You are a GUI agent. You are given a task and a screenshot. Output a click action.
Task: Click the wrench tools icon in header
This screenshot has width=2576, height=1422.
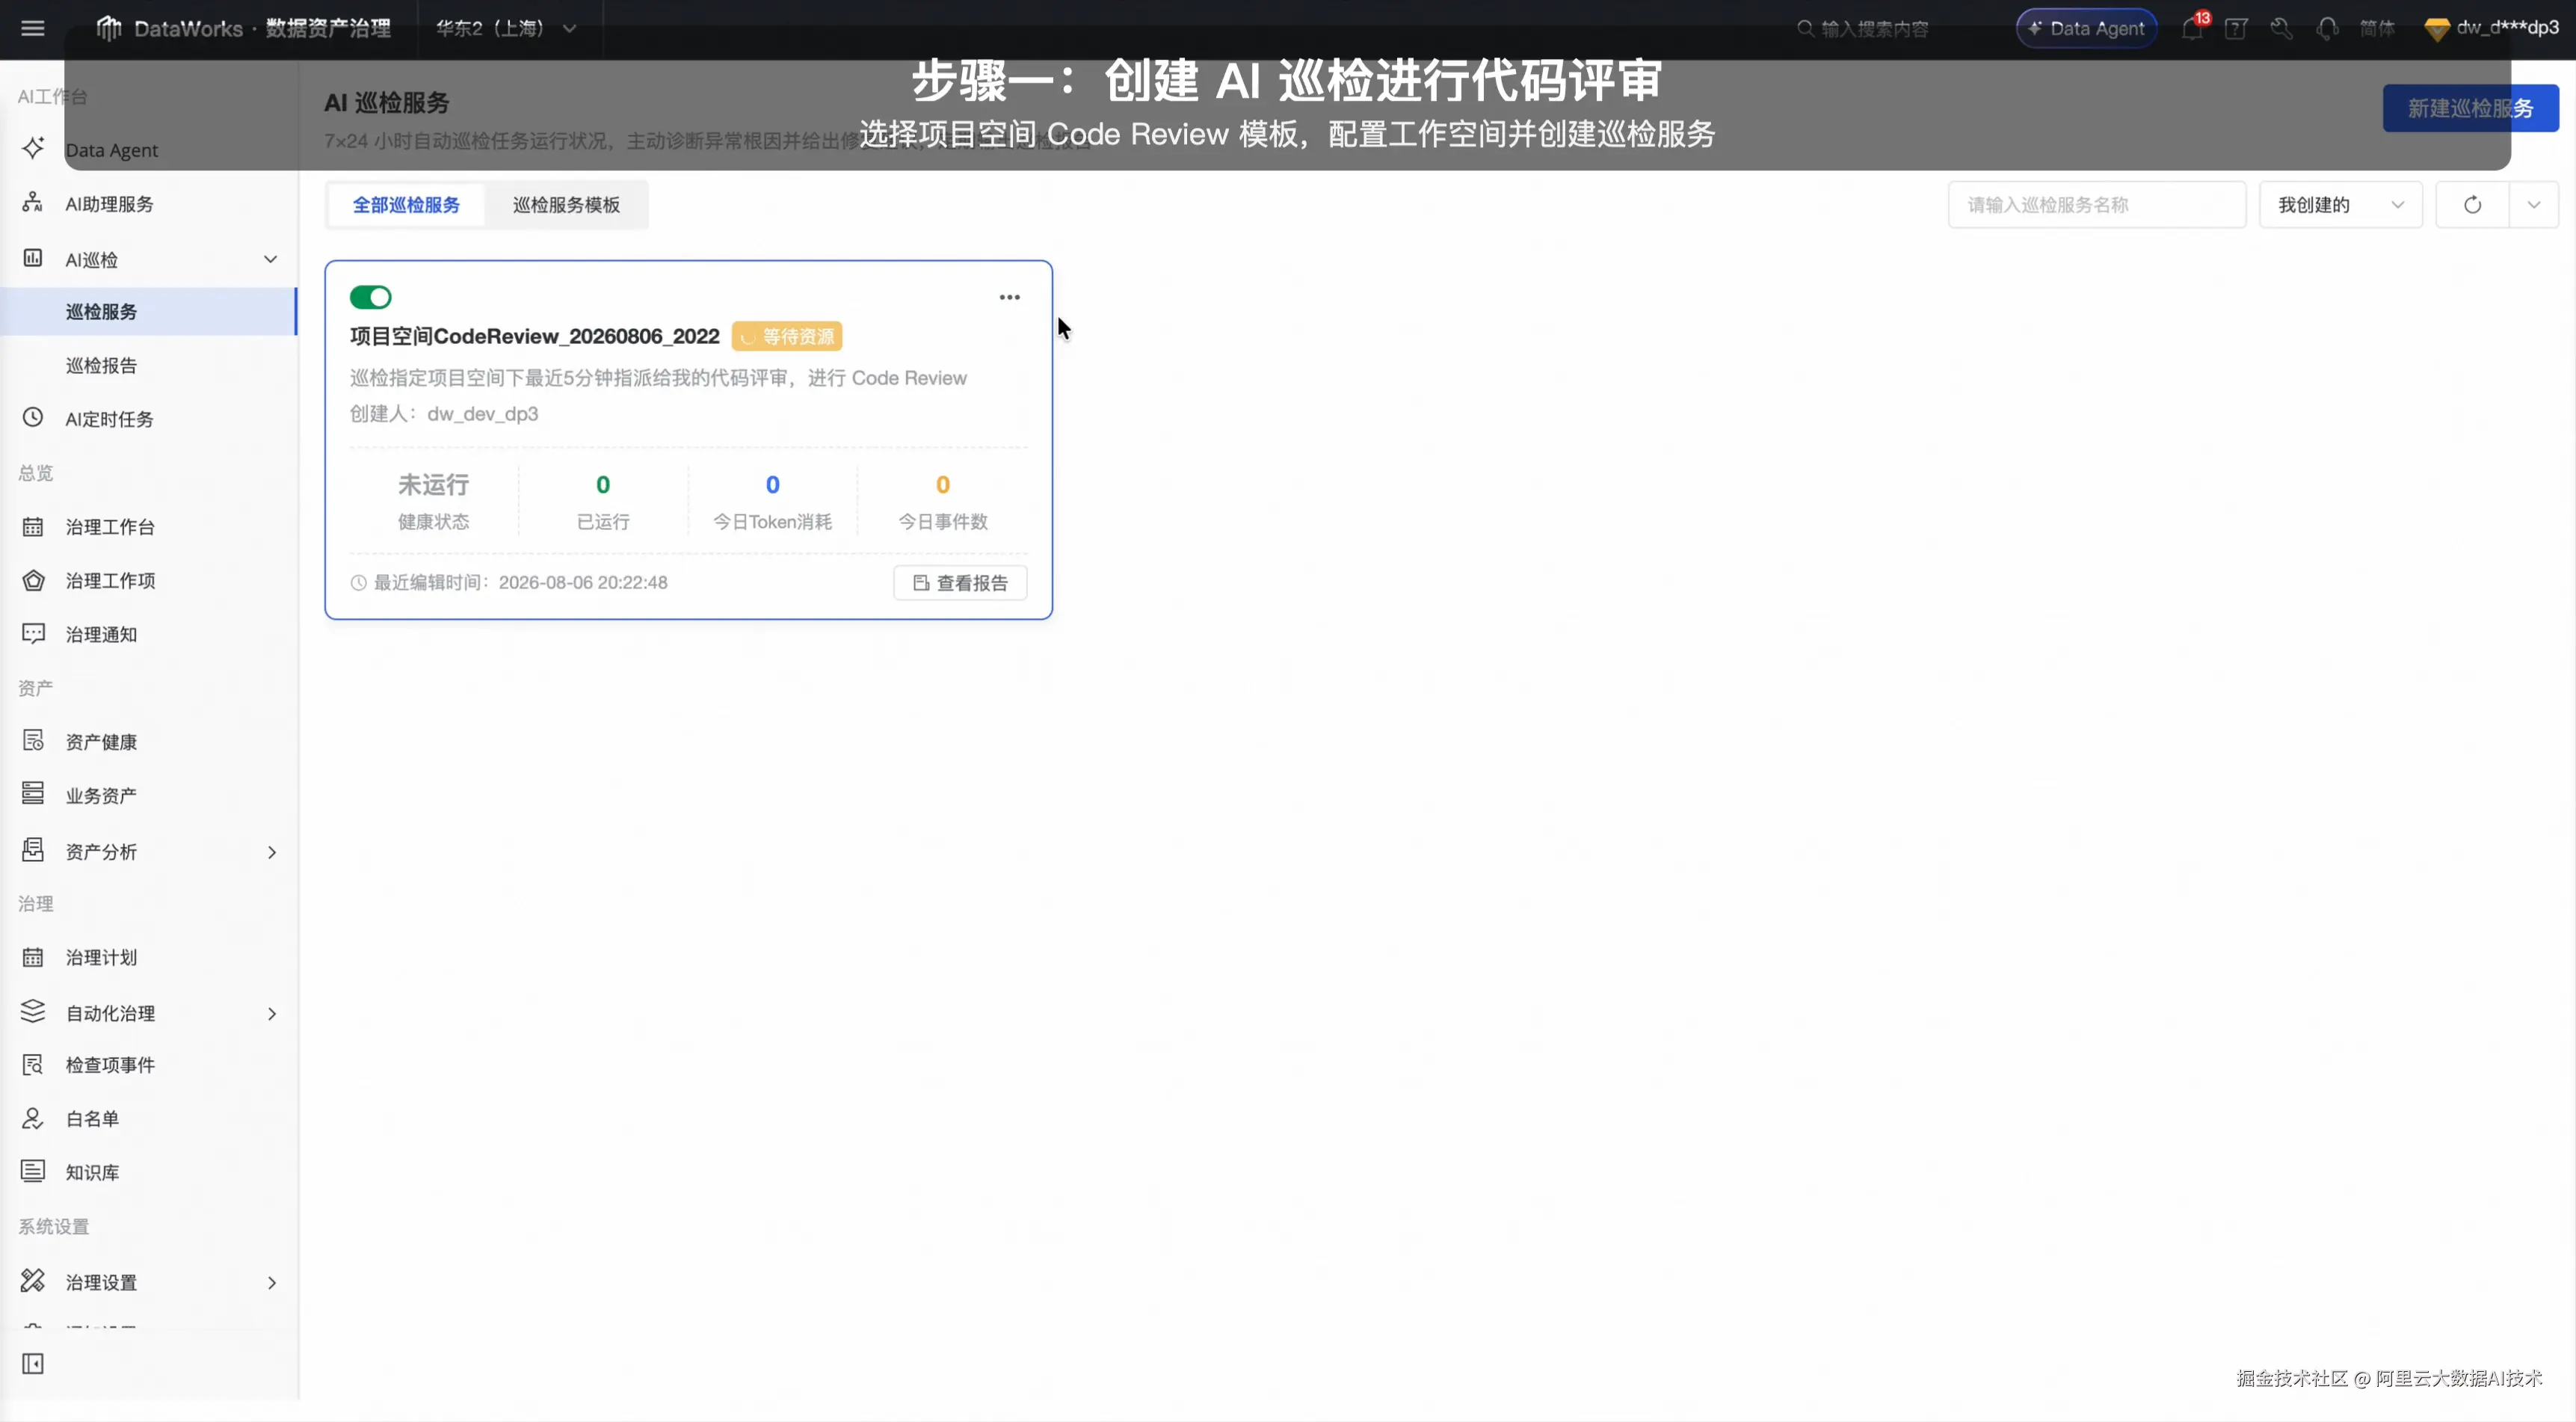click(x=2281, y=28)
